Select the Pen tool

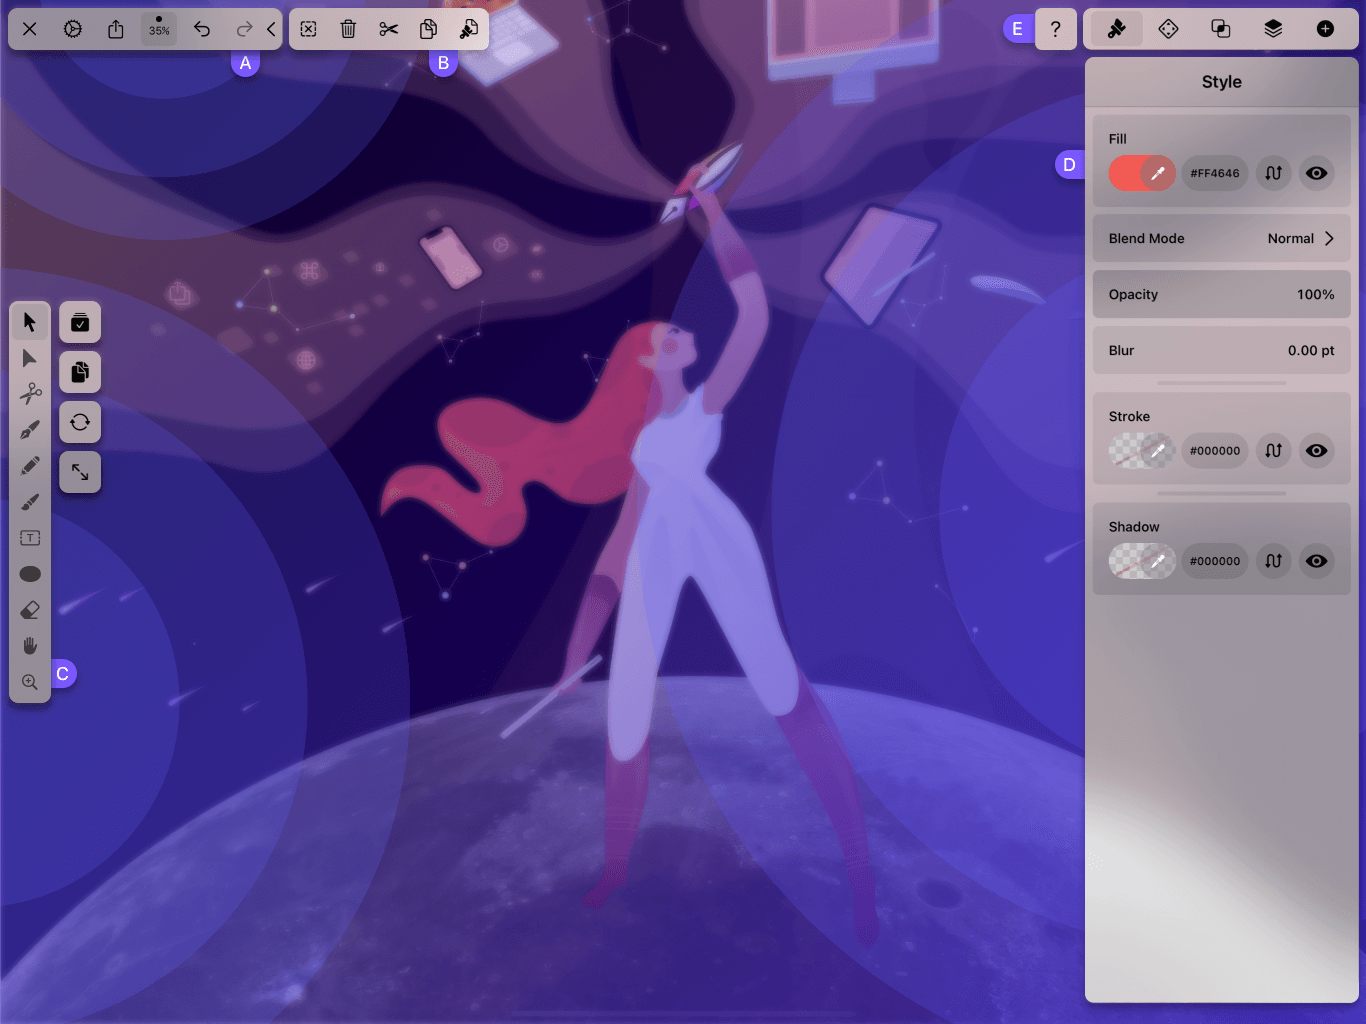[30, 430]
